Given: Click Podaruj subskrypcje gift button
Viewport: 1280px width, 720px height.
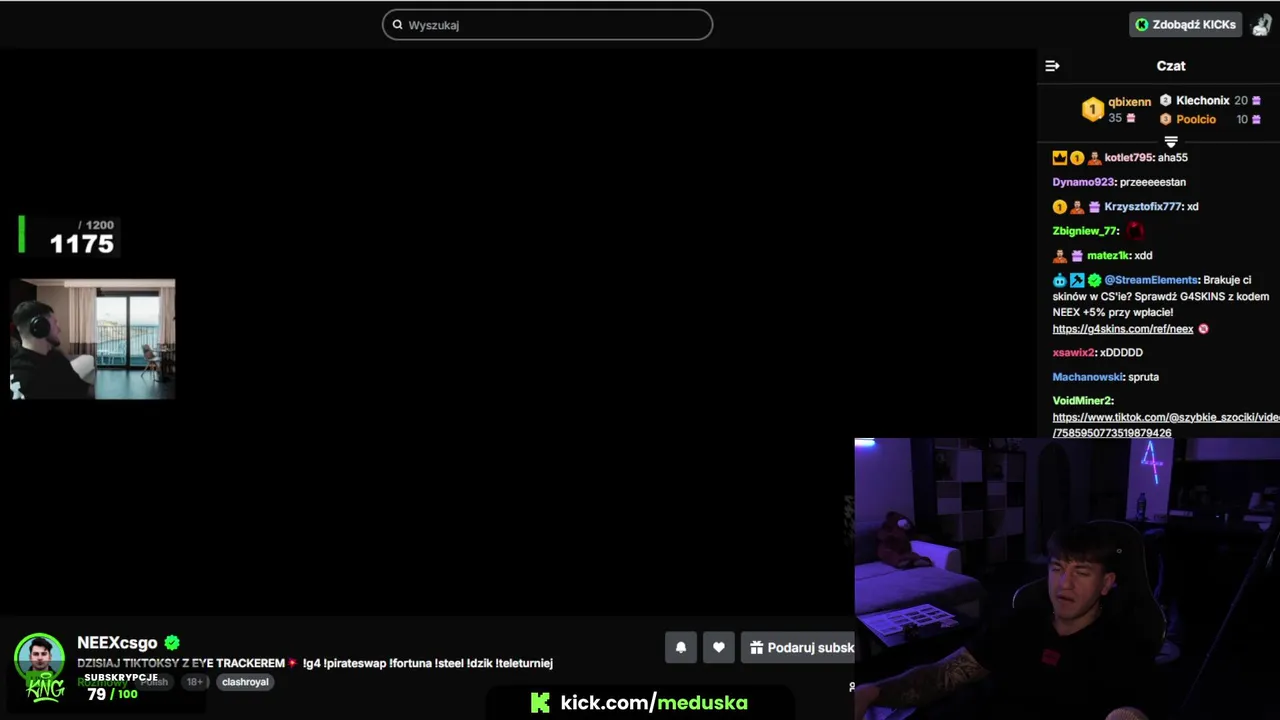Looking at the screenshot, I should [798, 647].
